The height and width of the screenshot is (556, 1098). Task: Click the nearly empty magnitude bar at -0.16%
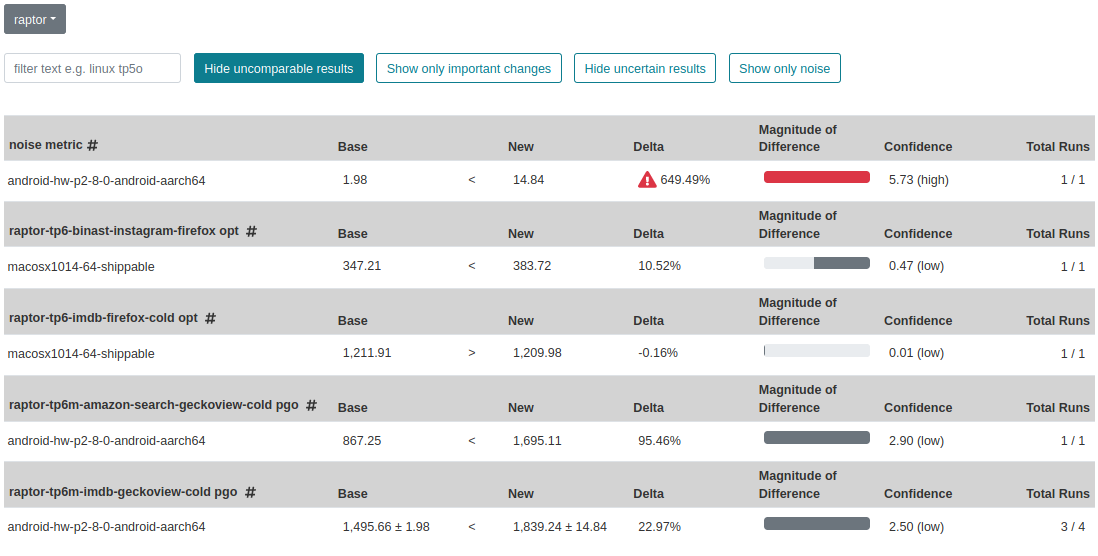pos(816,350)
